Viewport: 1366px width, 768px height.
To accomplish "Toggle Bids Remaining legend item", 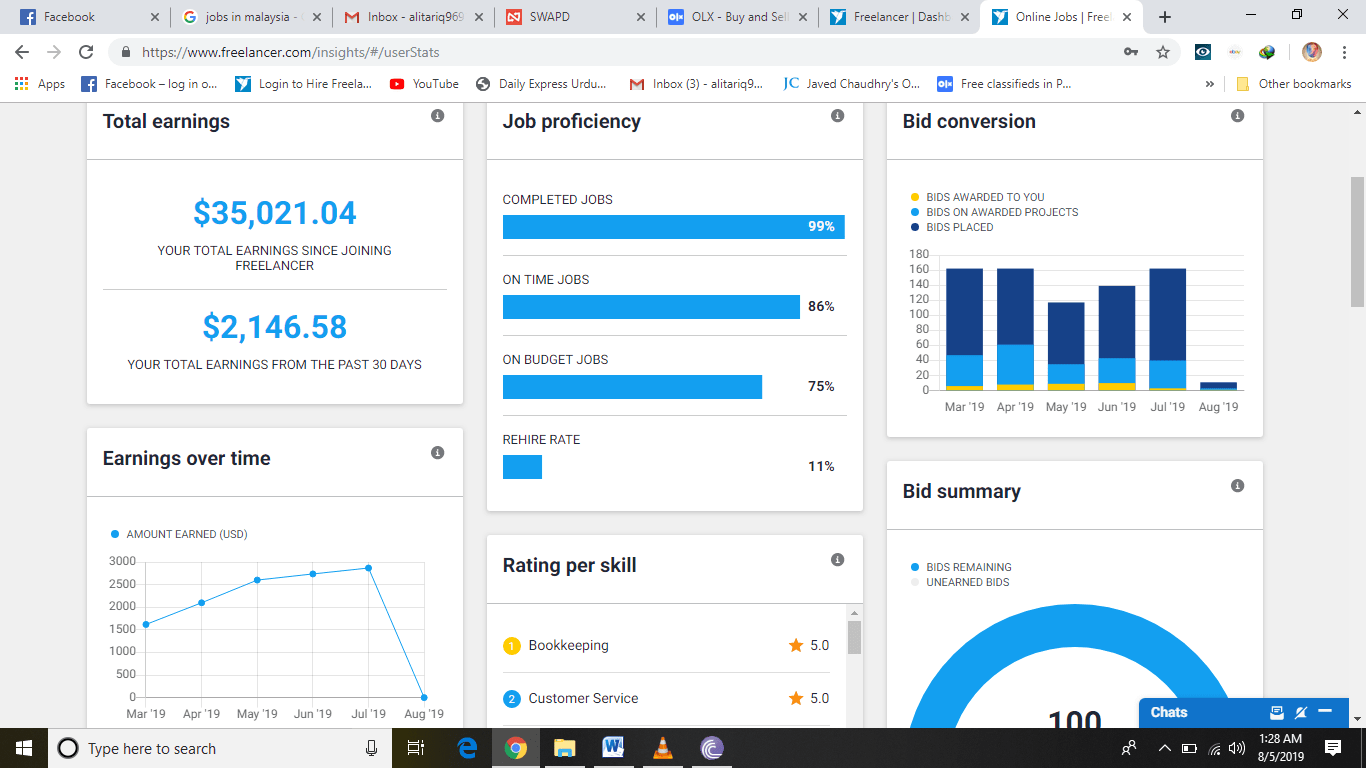I will pos(961,567).
